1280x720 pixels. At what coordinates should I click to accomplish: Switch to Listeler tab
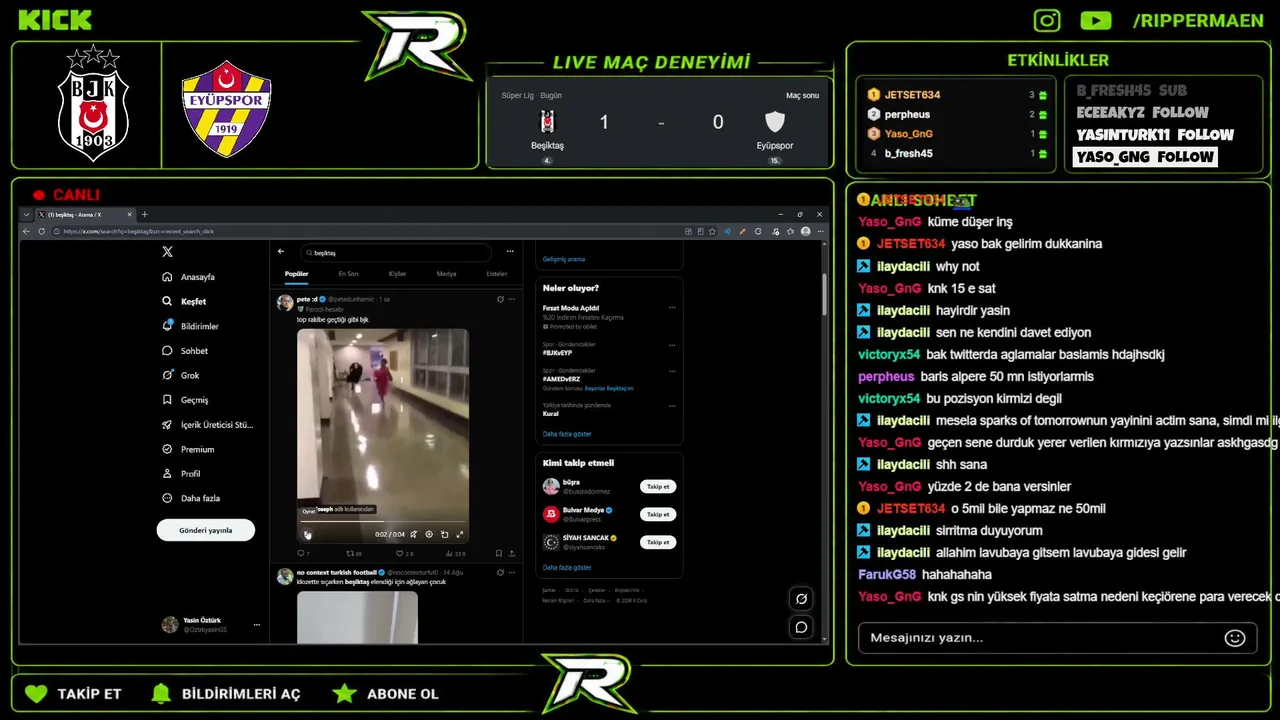(497, 274)
